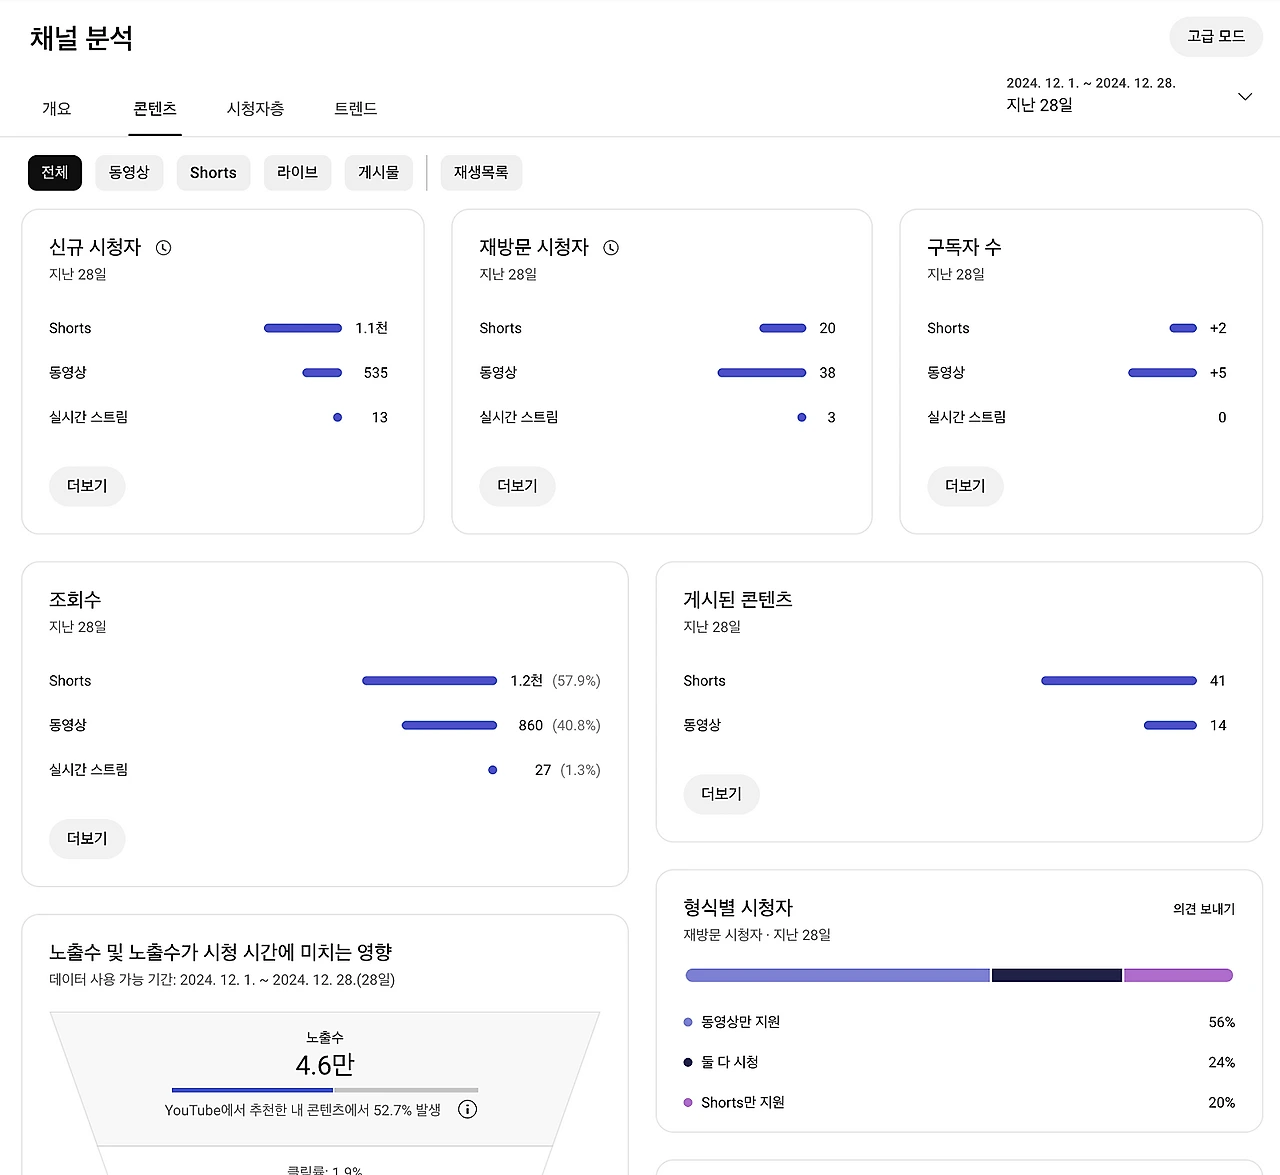Image resolution: width=1280 pixels, height=1175 pixels.
Task: Click 더보기 in the 게시된 콘텐츠 card
Action: 721,794
